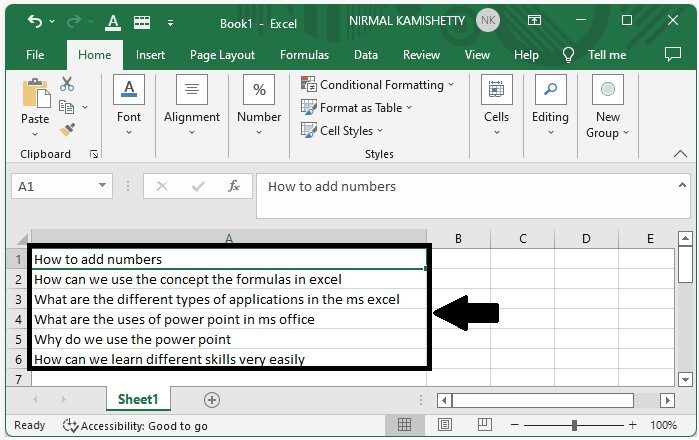Click the 100% zoom level
Image resolution: width=699 pixels, height=440 pixels.
(x=664, y=425)
